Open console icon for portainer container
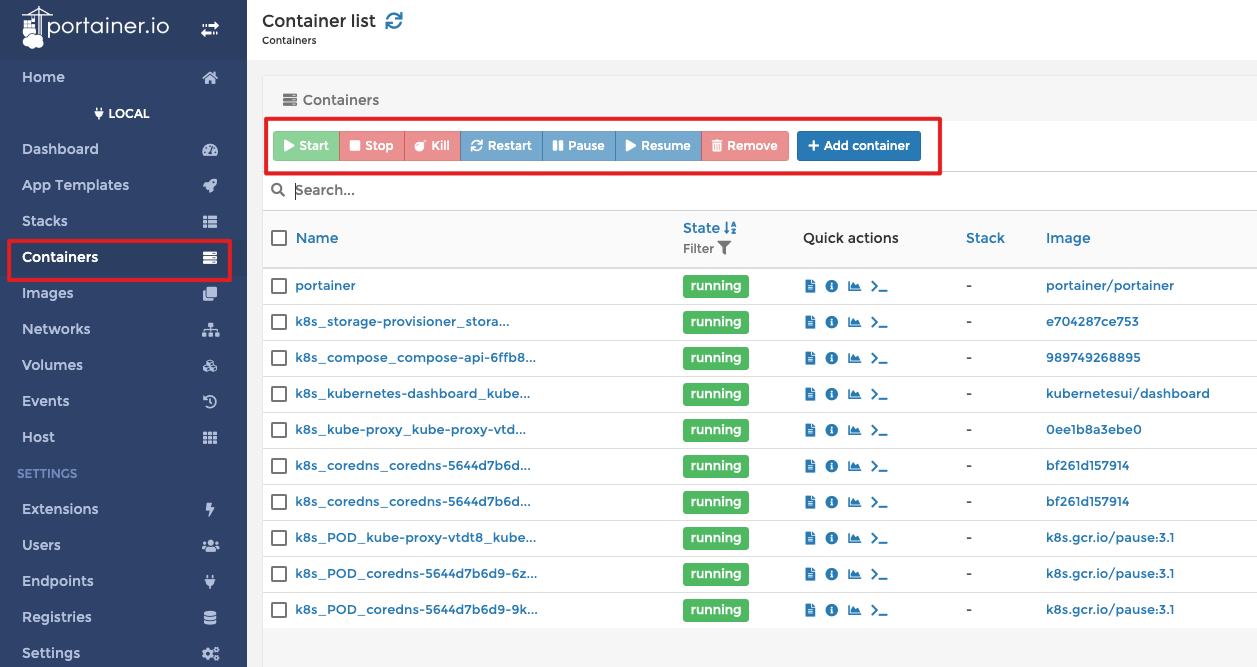 point(879,286)
